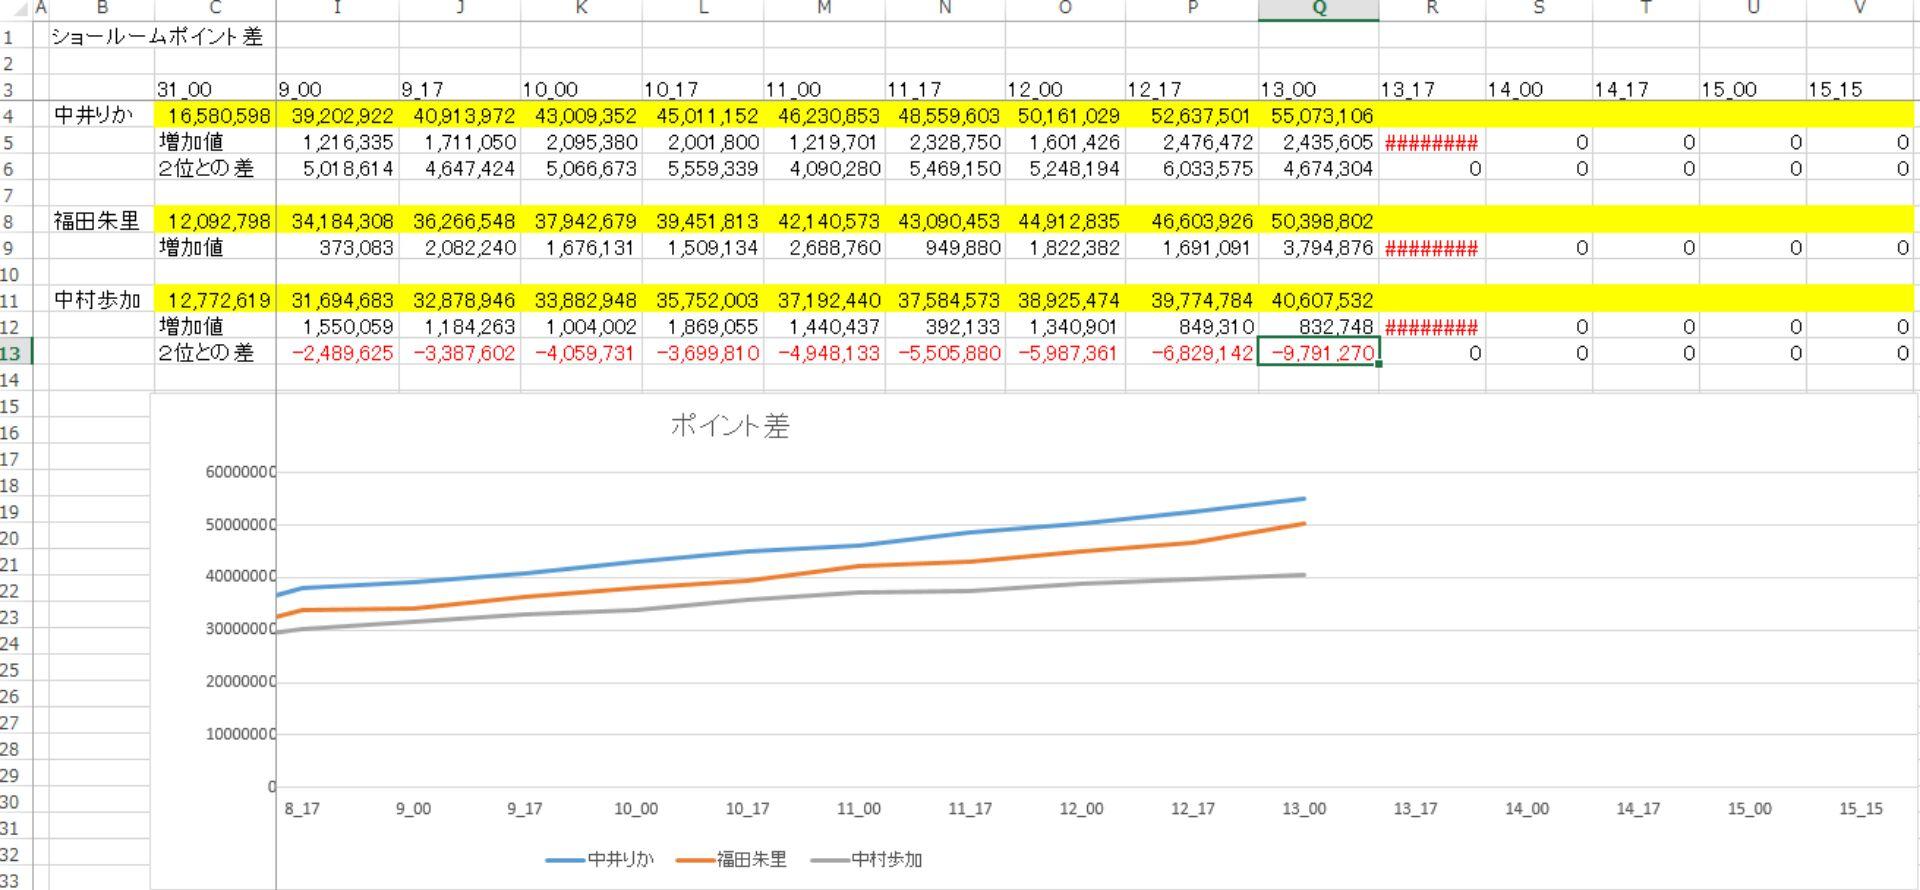This screenshot has height=890, width=1920.
Task: Click the title cell ショールームポイント差
Action: click(x=157, y=37)
